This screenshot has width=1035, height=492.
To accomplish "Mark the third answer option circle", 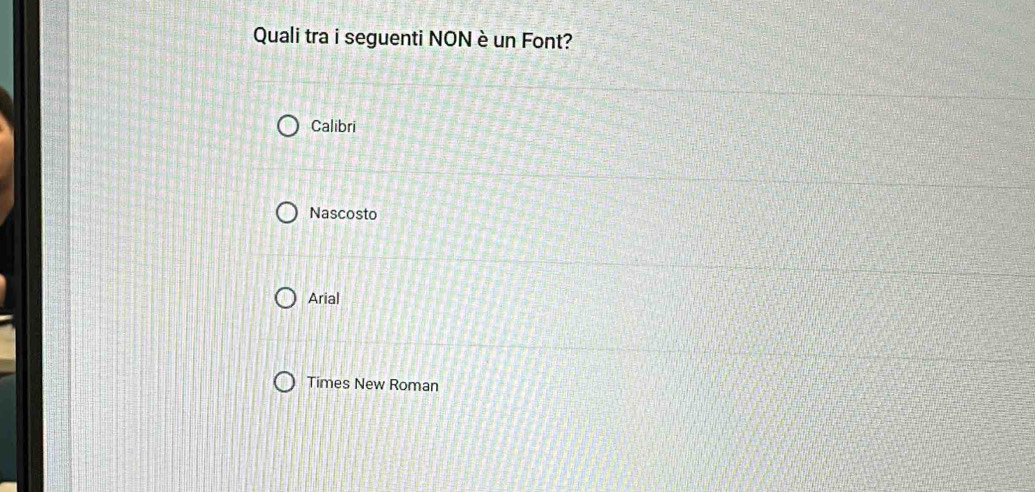I will [x=286, y=298].
